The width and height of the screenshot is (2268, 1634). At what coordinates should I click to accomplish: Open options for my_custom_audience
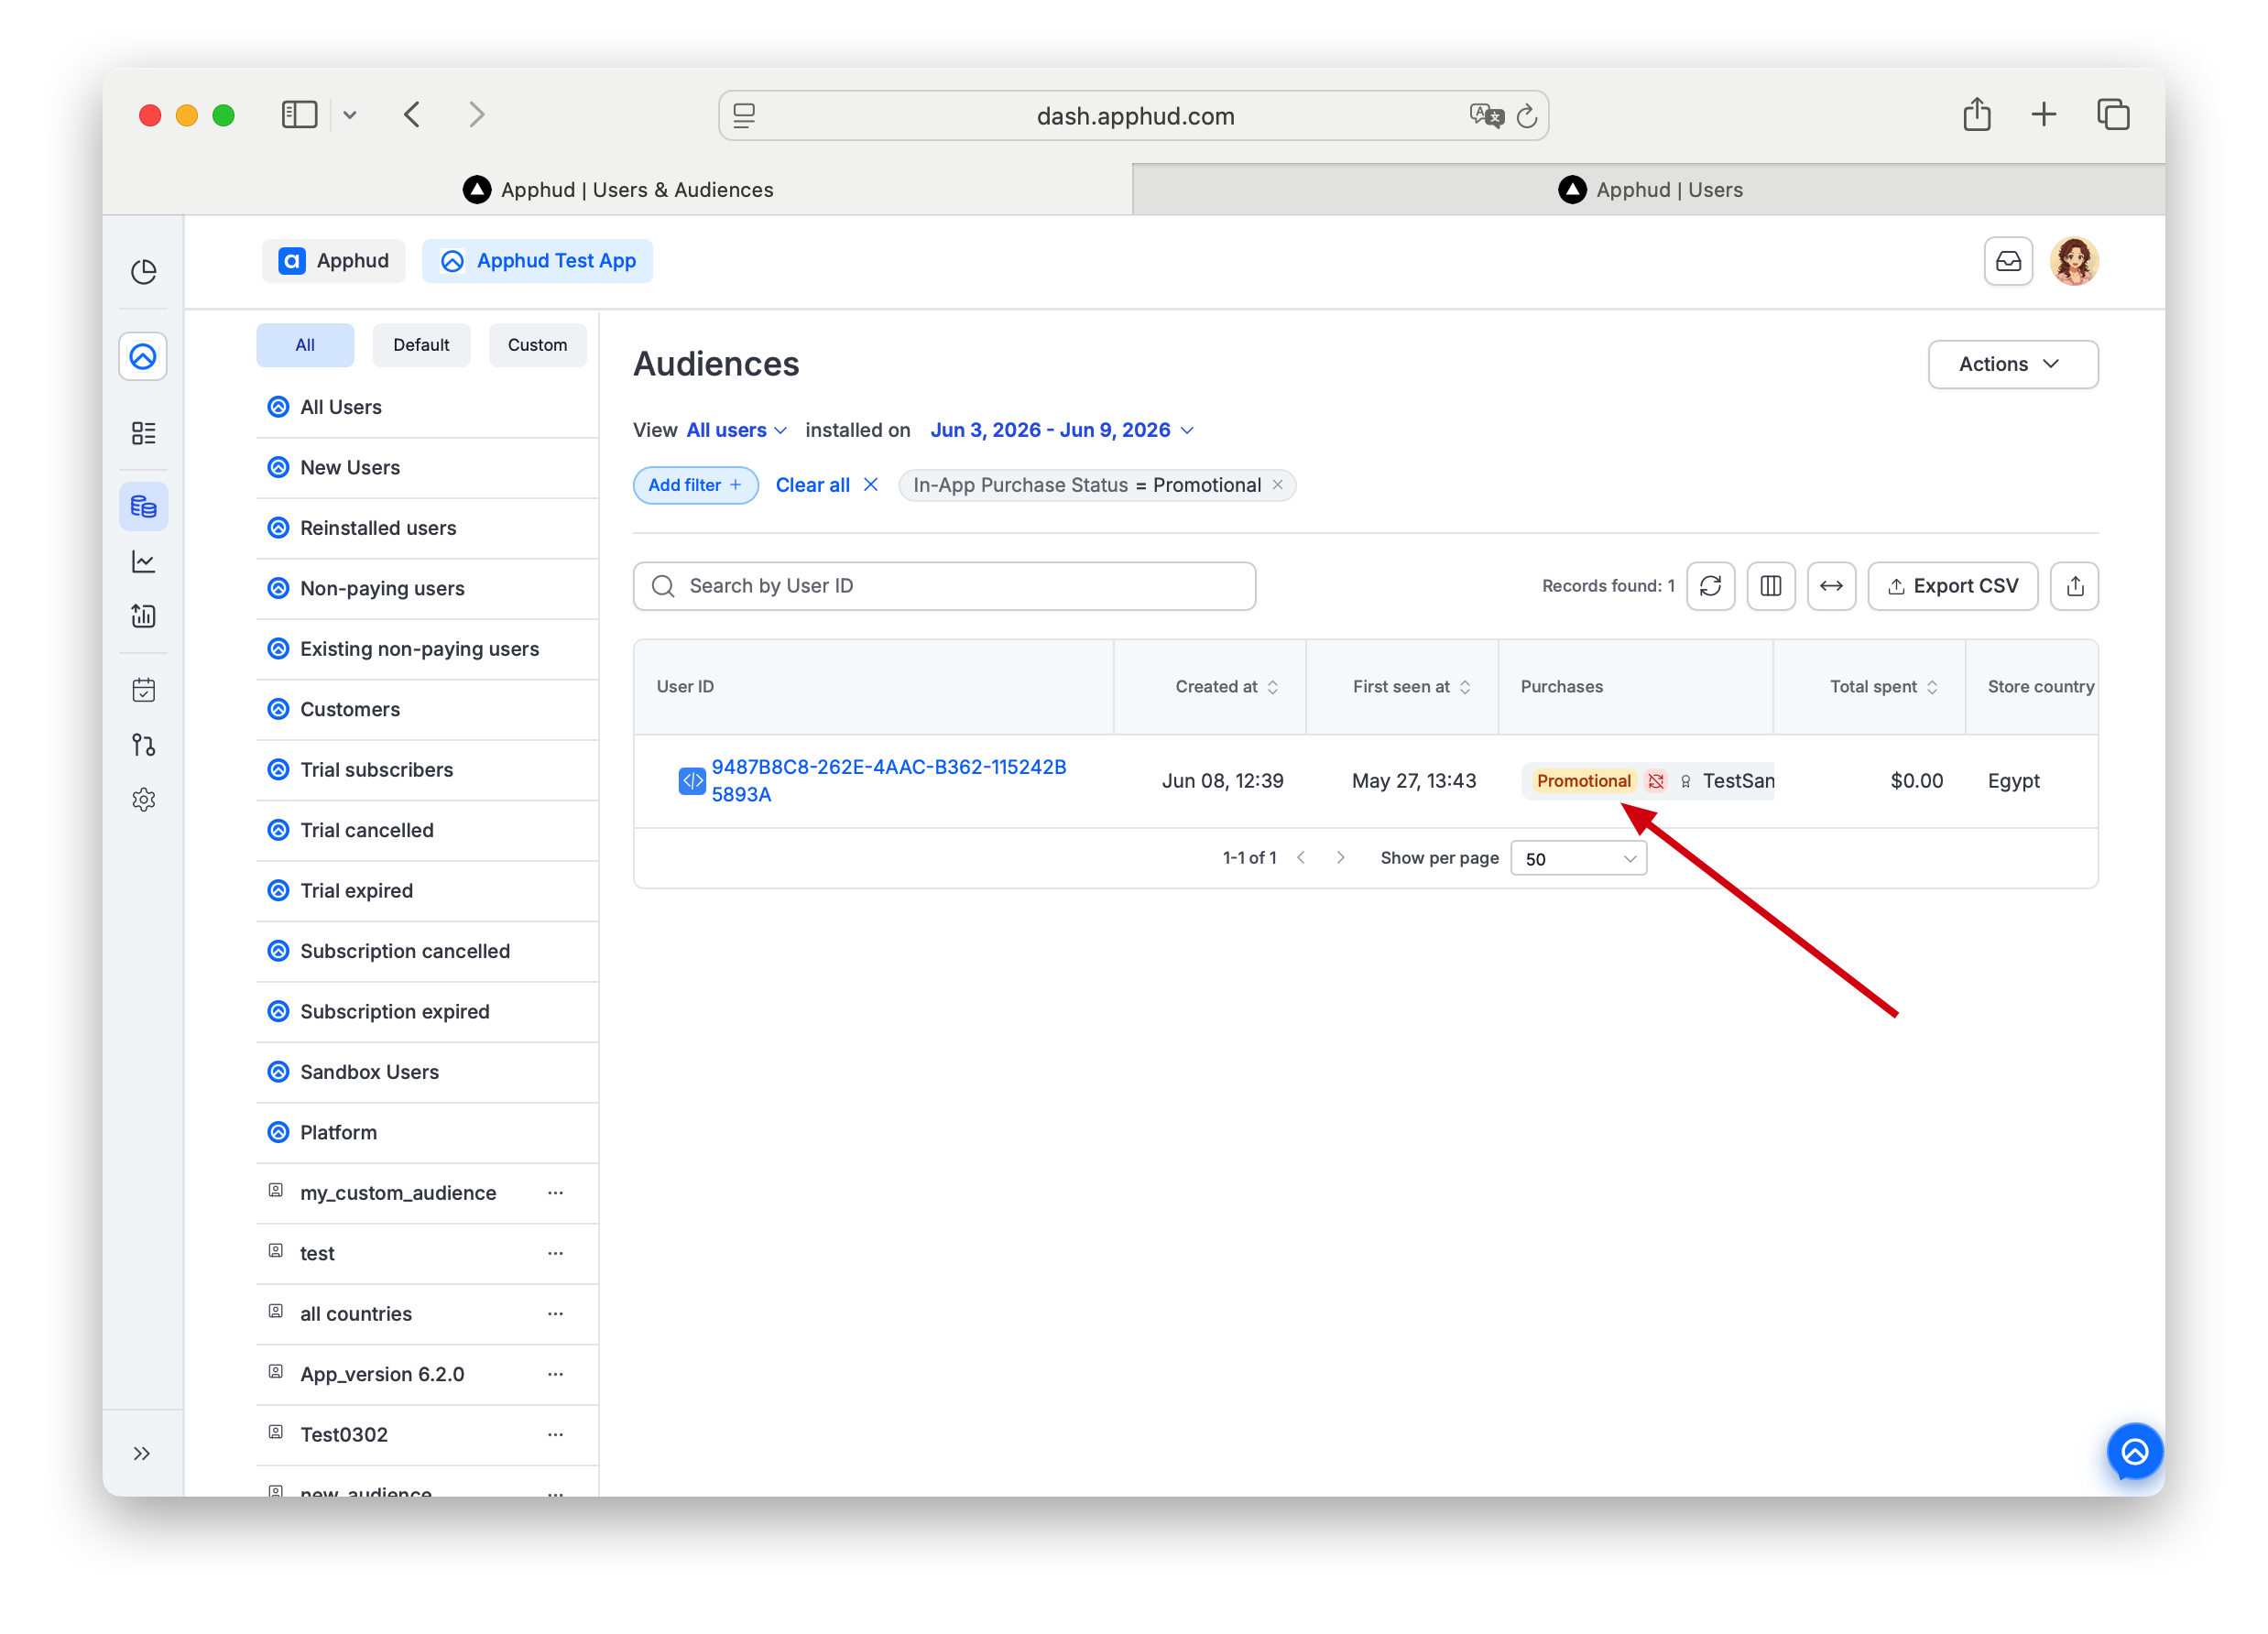click(x=555, y=1193)
